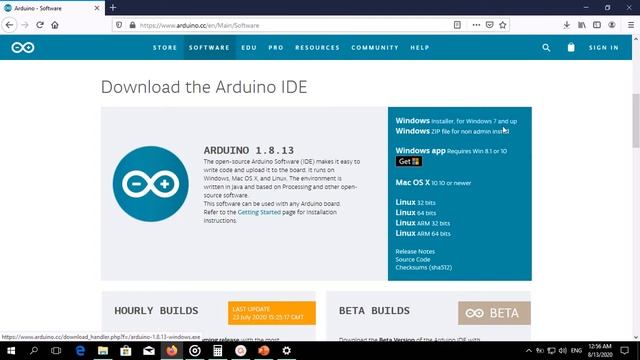Click the ENG language indicator in tray
This screenshot has height=360, width=640.
(576, 351)
